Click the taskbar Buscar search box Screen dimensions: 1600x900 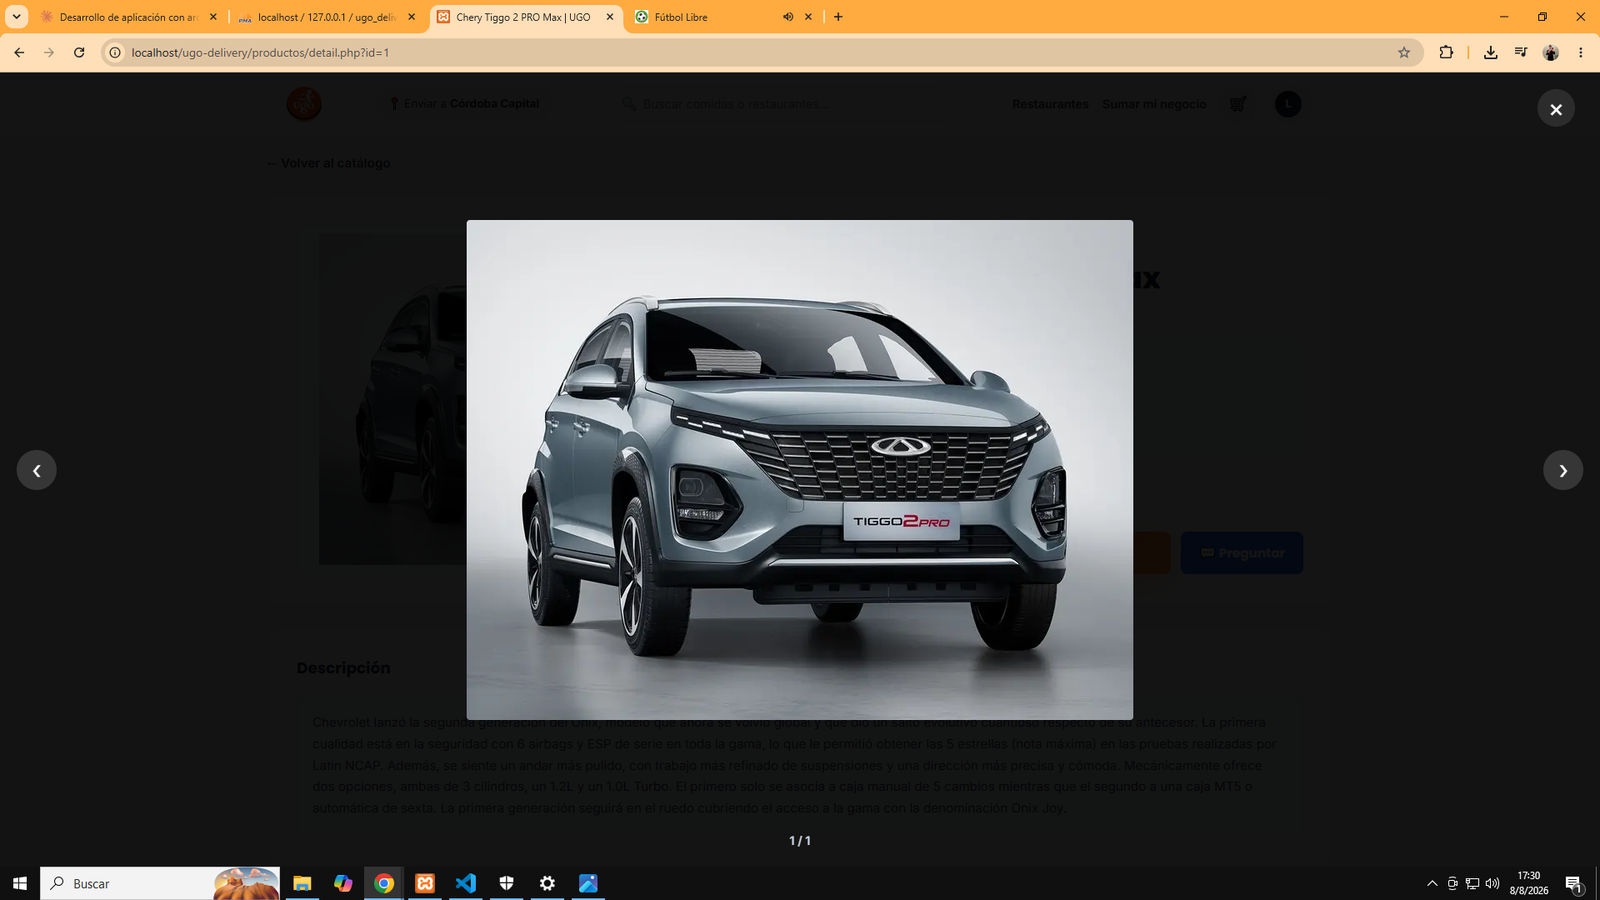160,883
